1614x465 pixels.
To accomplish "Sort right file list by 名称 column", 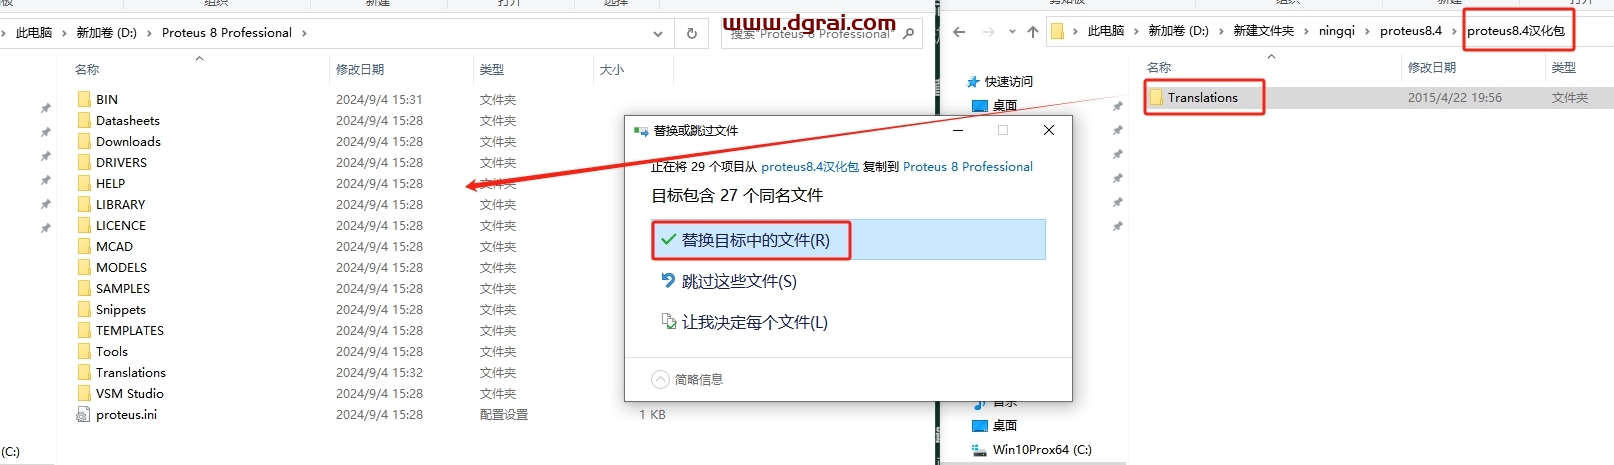I will click(x=1159, y=67).
